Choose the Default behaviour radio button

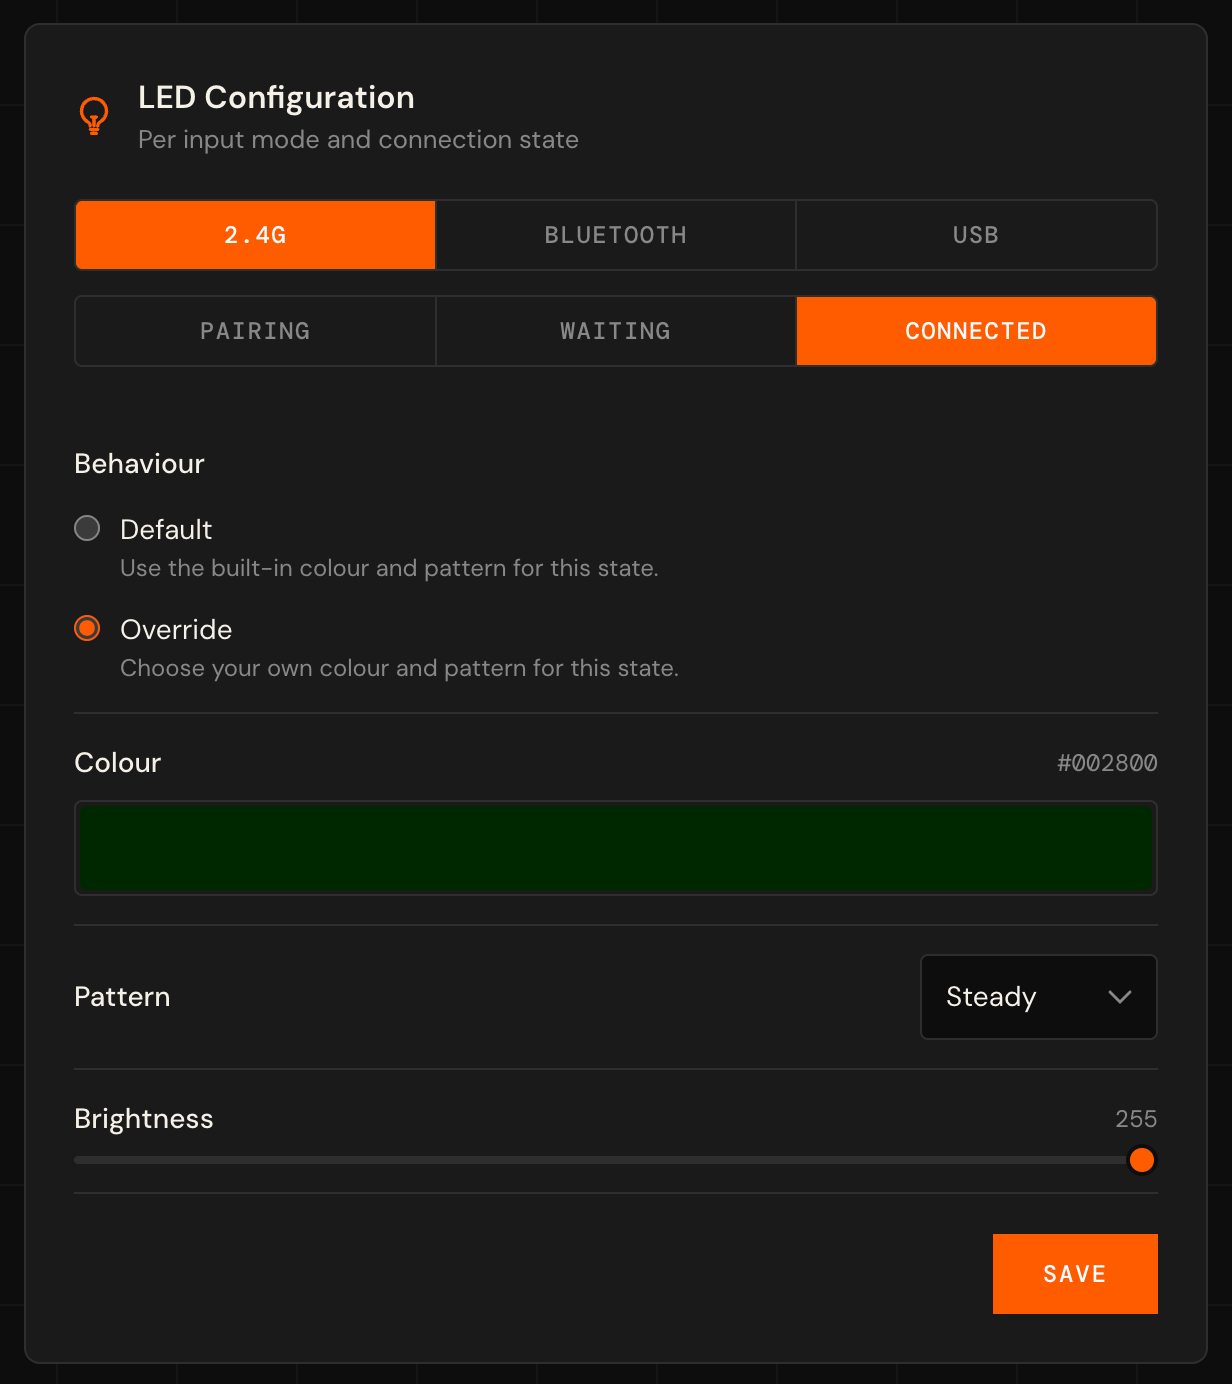pyautogui.click(x=88, y=528)
